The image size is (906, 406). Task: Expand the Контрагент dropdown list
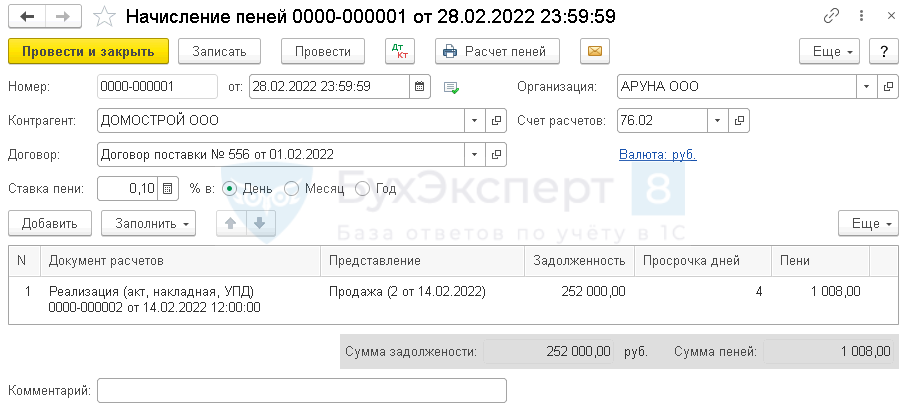pyautogui.click(x=474, y=121)
